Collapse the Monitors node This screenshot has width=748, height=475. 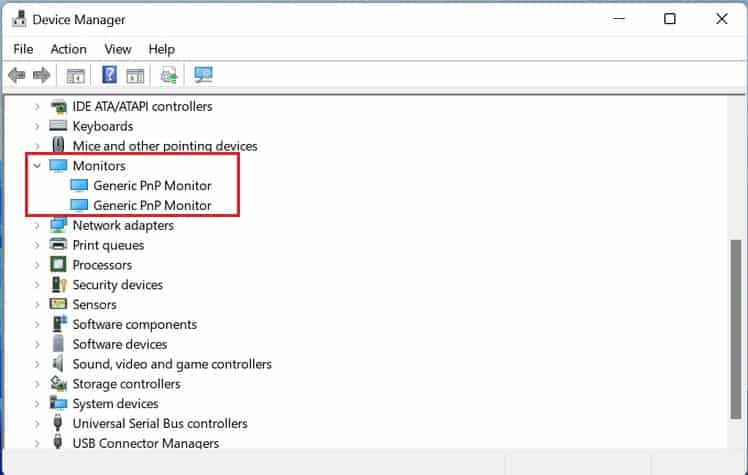tap(37, 165)
